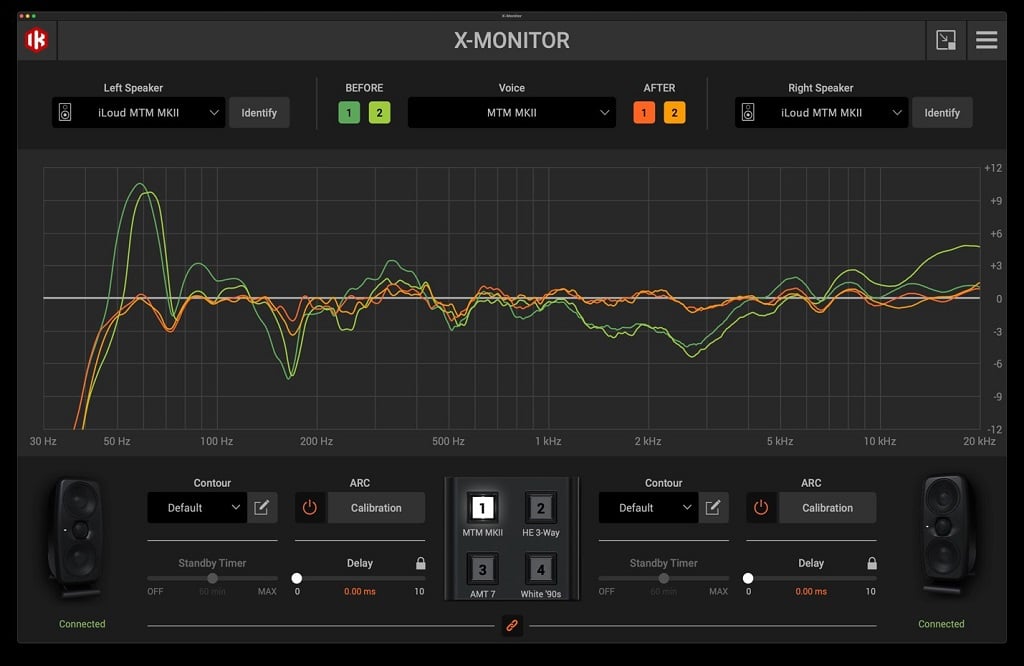Click the 1 kHz frequency axis label

[548, 441]
